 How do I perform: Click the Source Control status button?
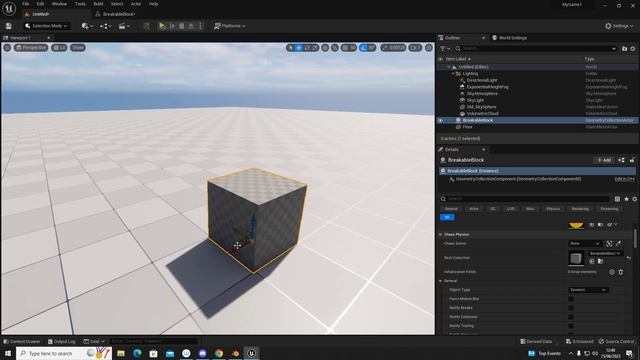pyautogui.click(x=616, y=341)
